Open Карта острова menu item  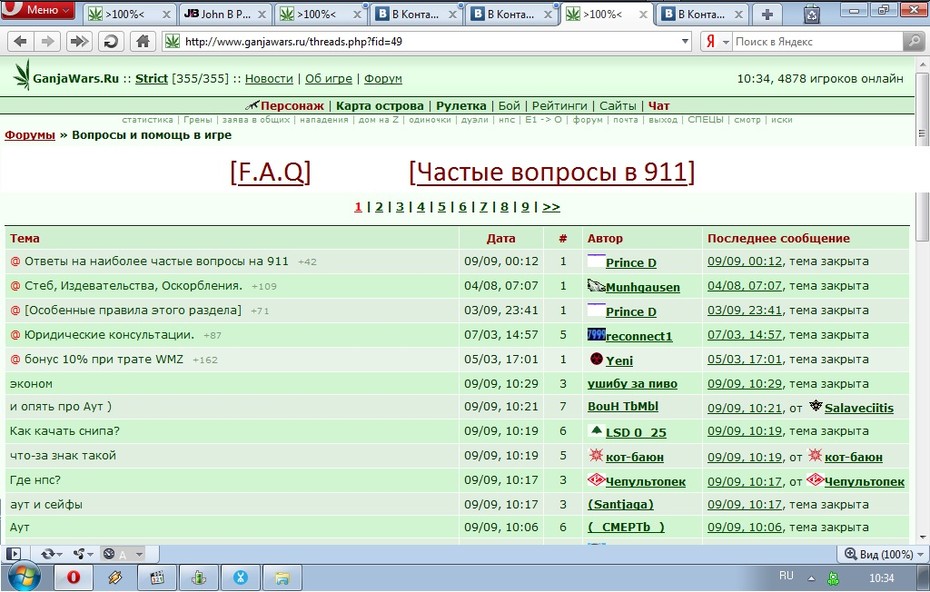[380, 106]
